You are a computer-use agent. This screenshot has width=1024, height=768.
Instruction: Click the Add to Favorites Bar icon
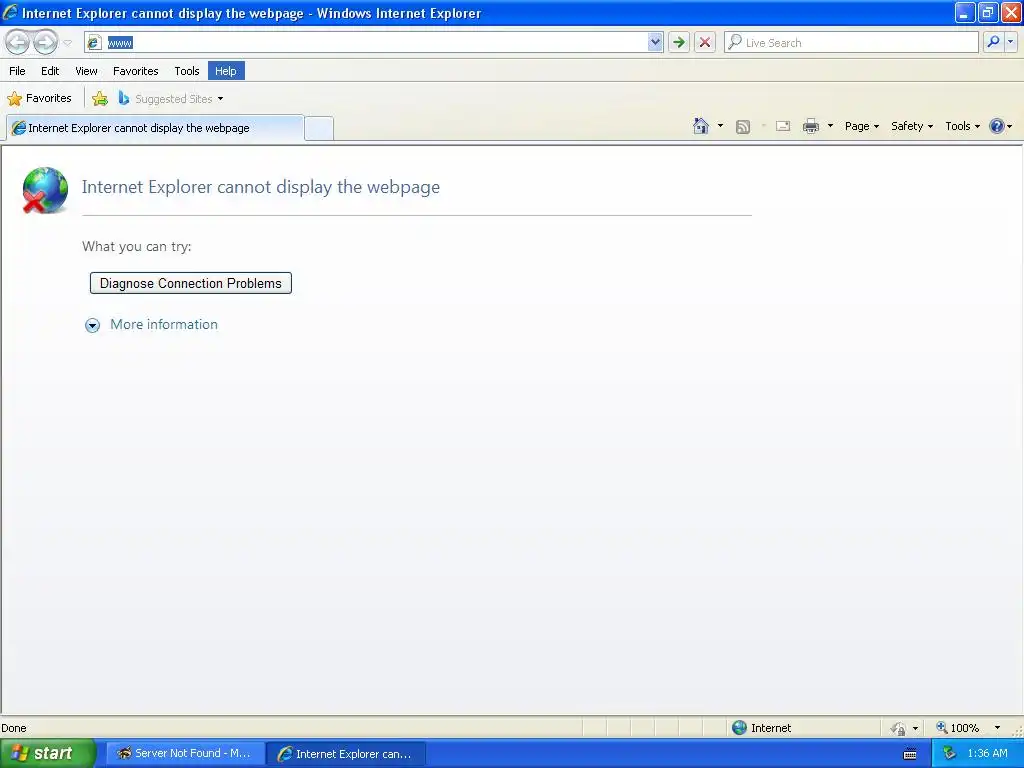pyautogui.click(x=100, y=99)
